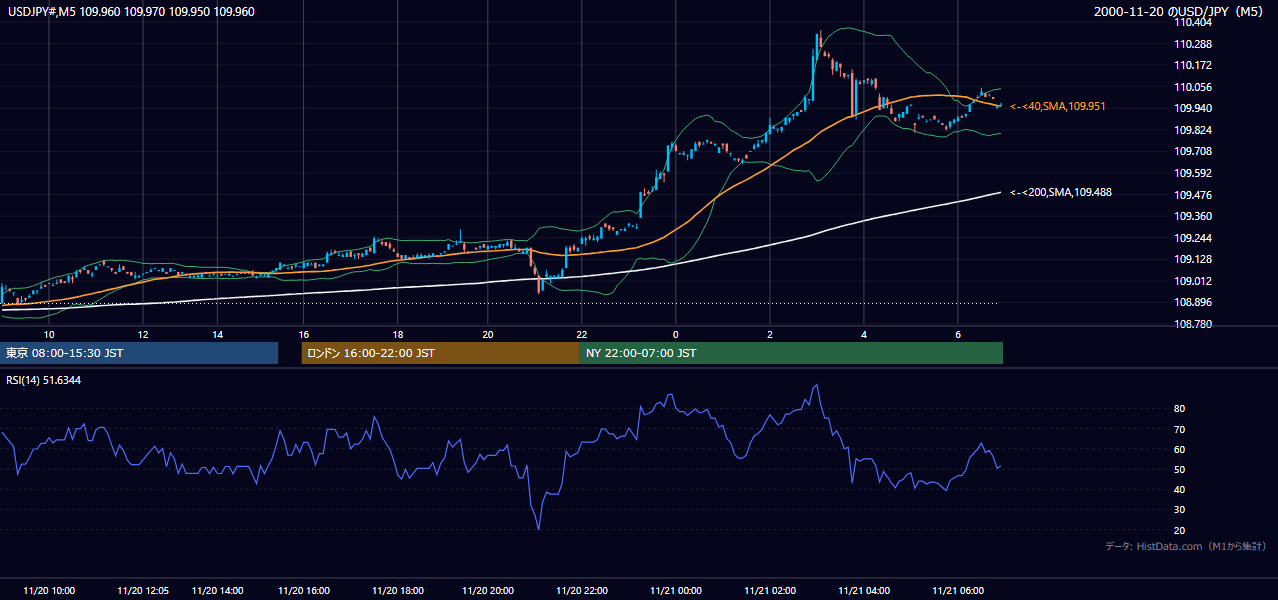Click the hour label 0 under price chart
This screenshot has height=600, width=1278.
click(676, 334)
